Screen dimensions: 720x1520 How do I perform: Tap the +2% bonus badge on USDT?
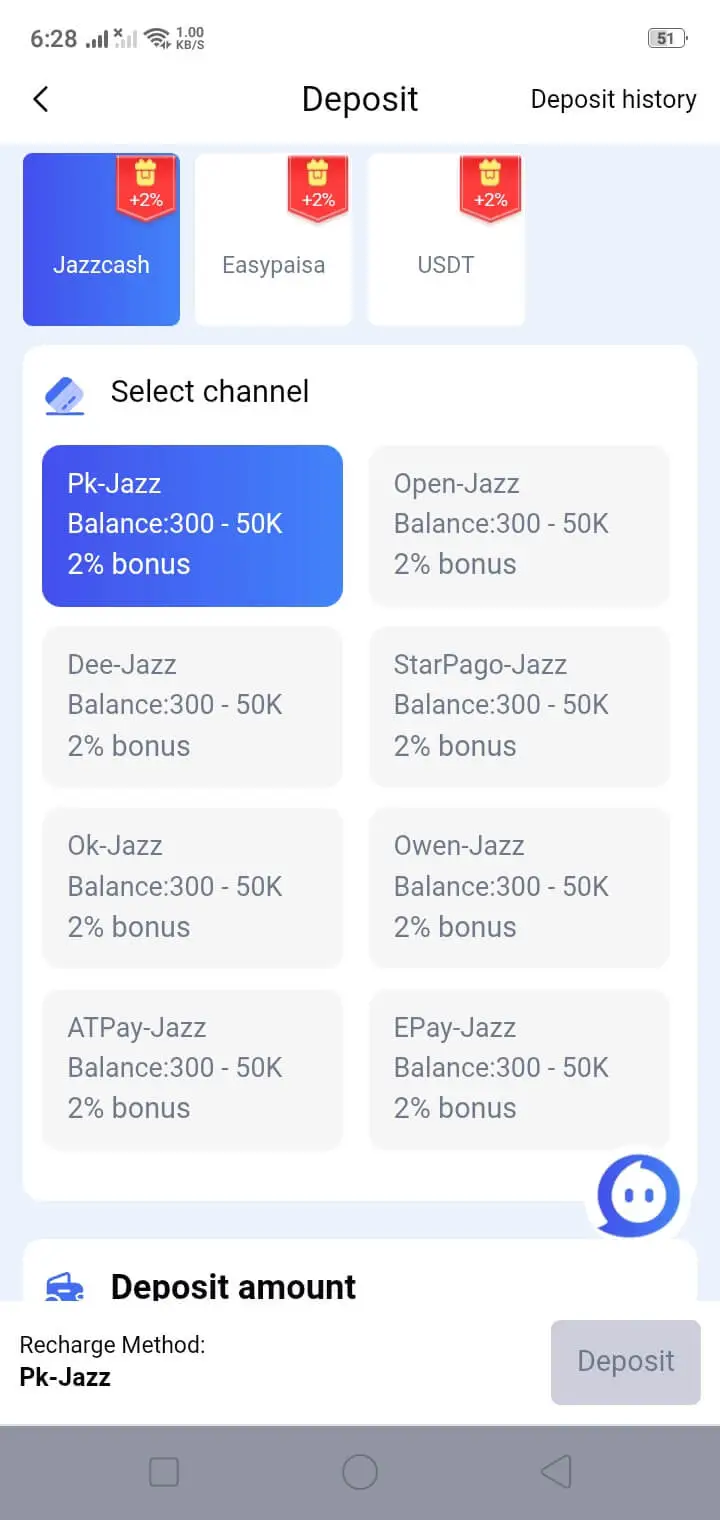[490, 188]
